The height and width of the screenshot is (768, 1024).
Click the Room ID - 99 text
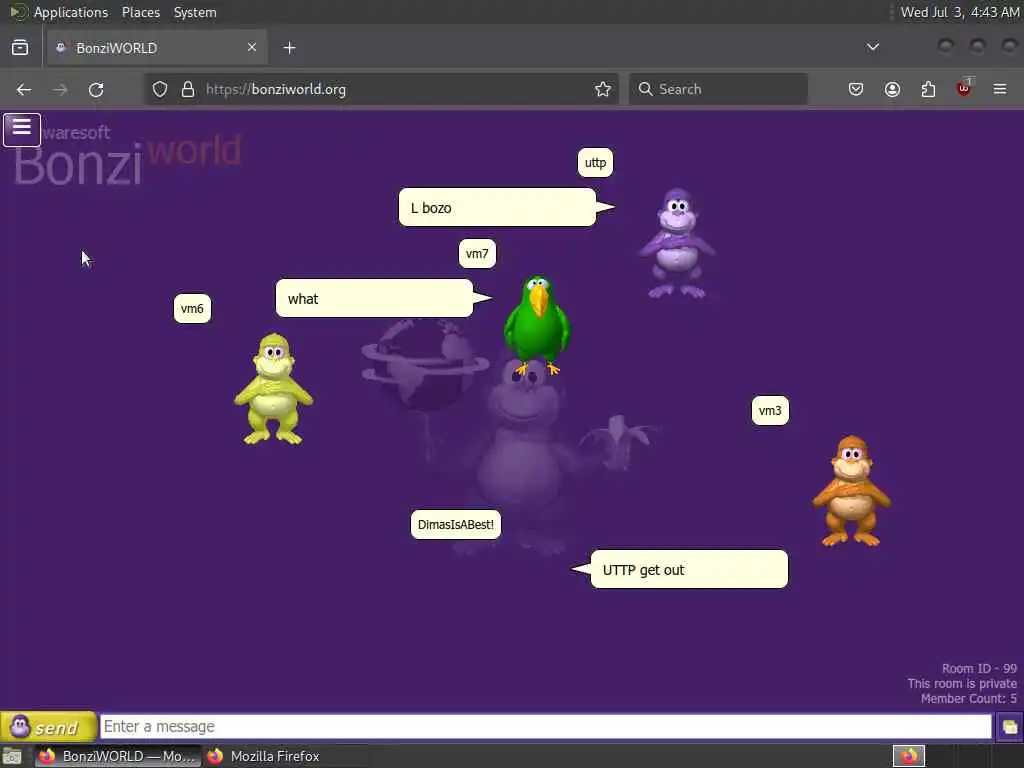pyautogui.click(x=979, y=669)
